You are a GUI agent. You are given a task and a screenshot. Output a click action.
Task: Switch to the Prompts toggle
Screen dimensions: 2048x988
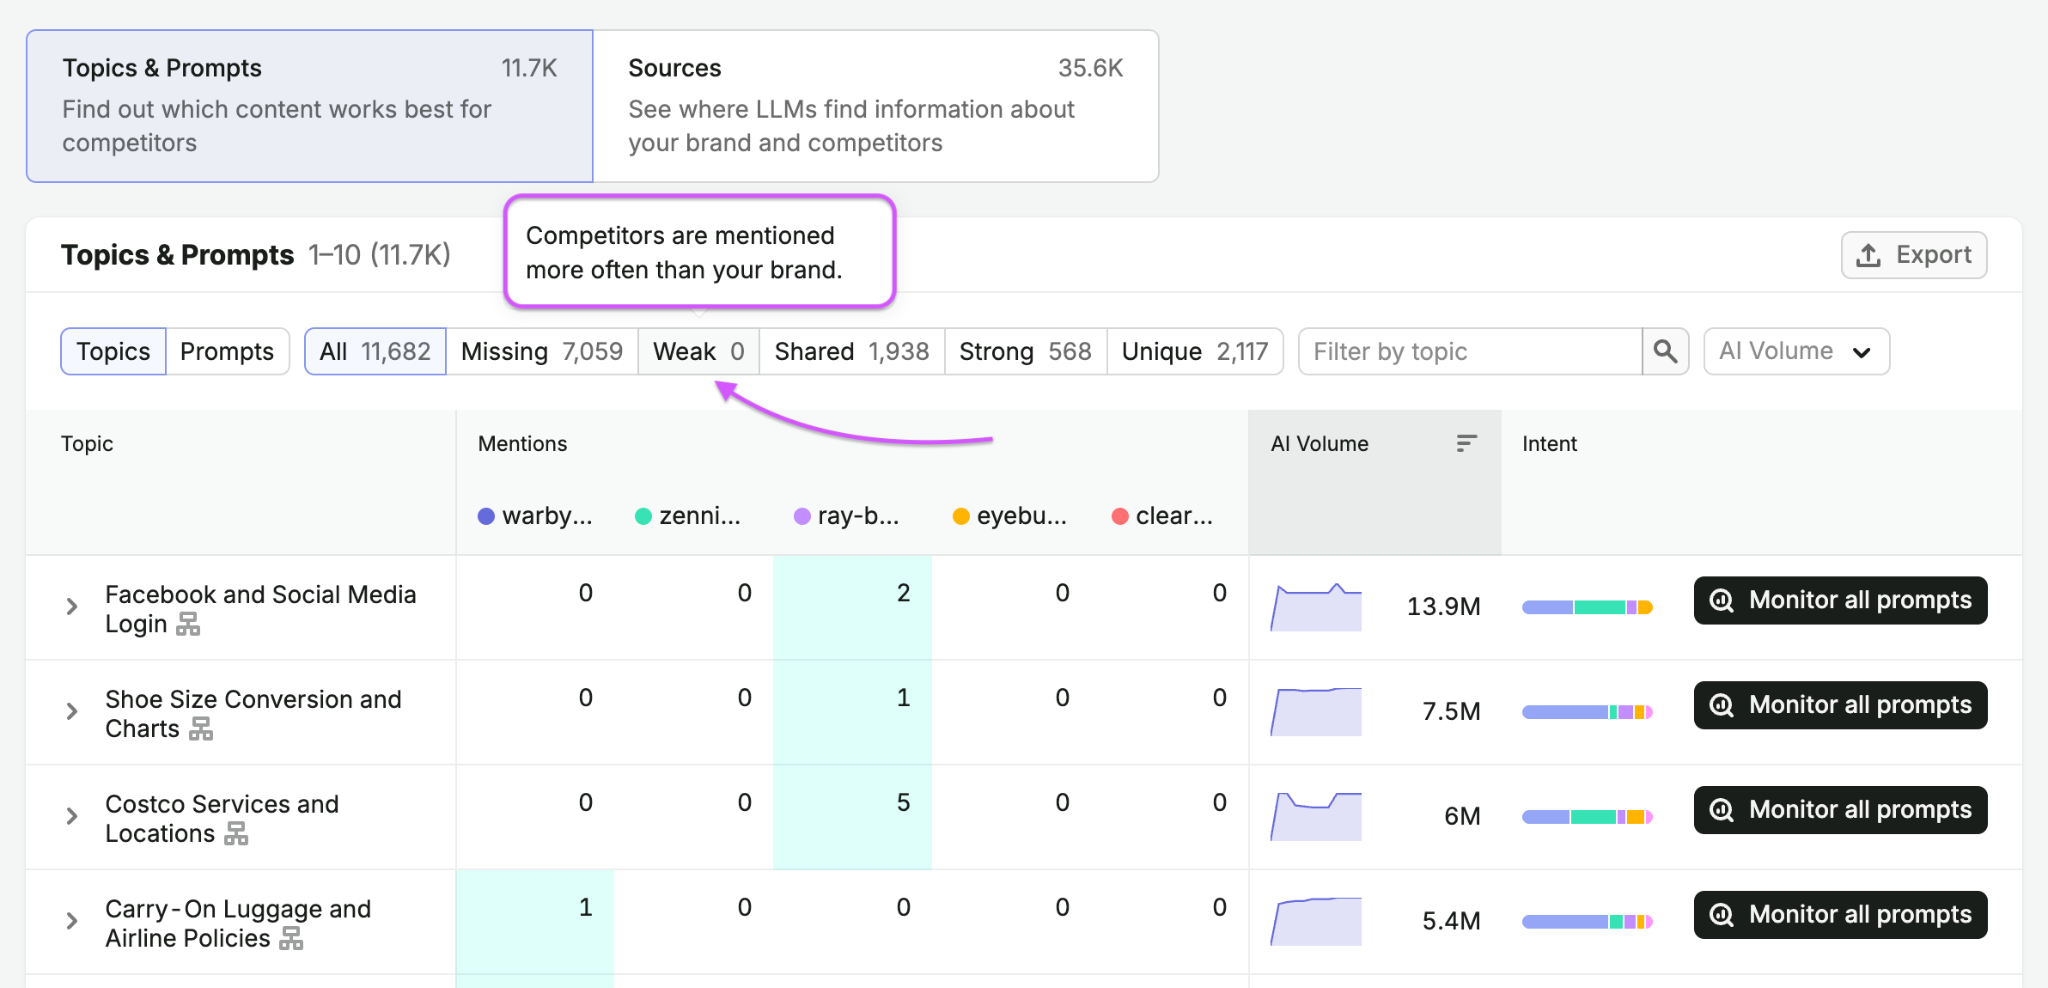click(227, 351)
